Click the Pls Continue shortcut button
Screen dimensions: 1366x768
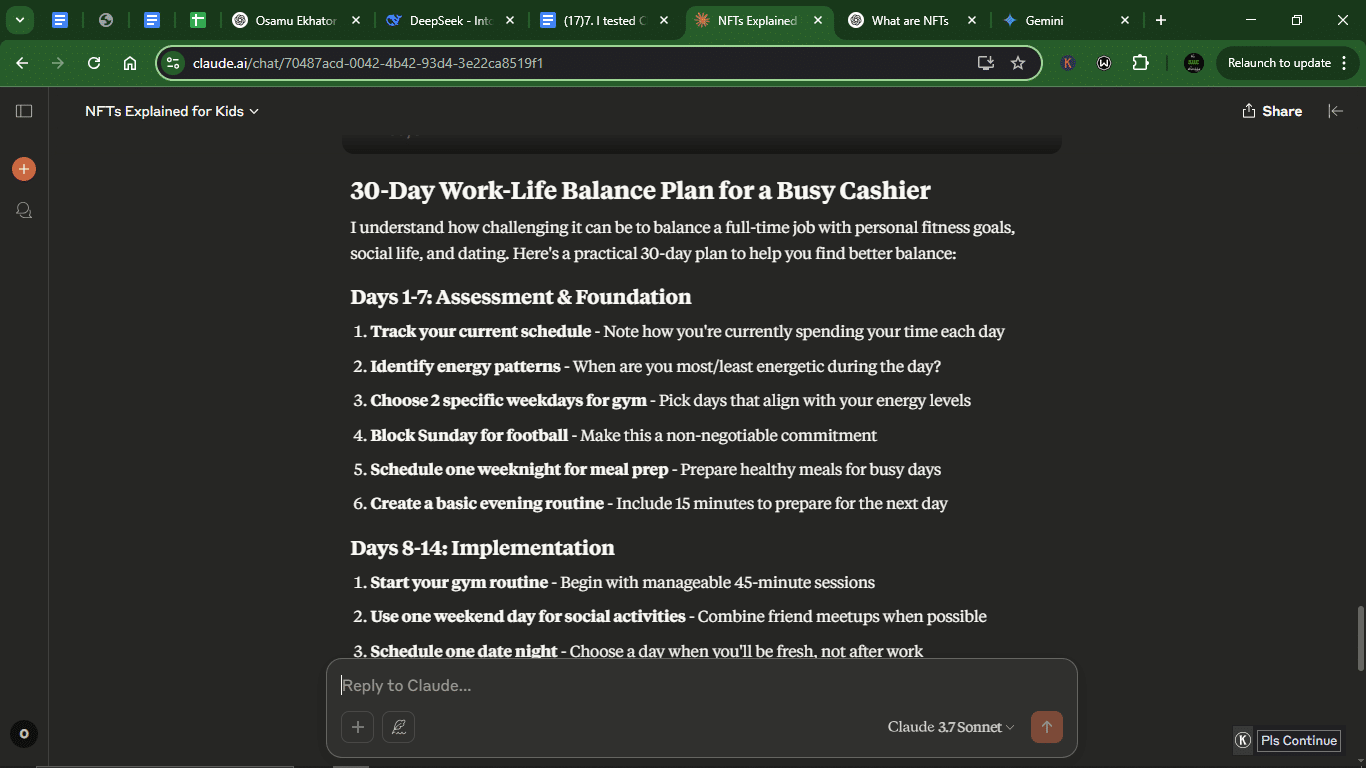(1298, 740)
